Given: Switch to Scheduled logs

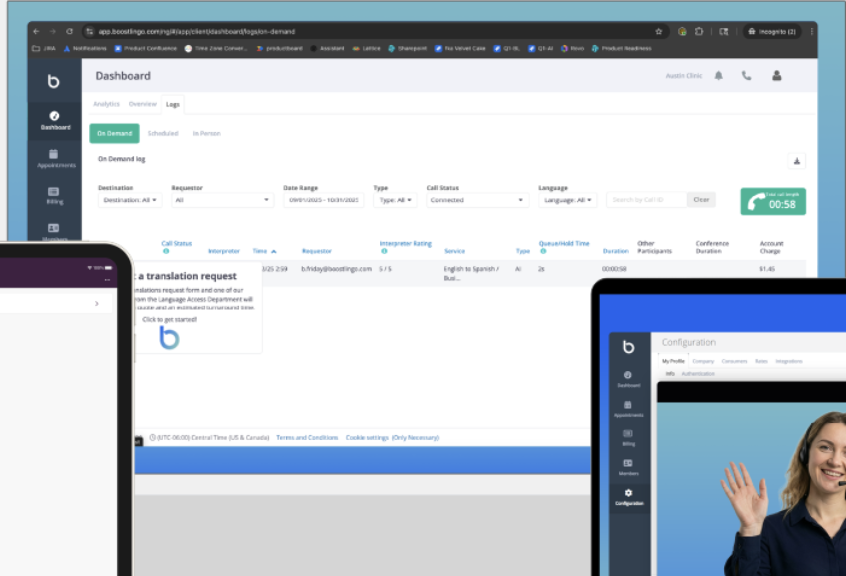Looking at the screenshot, I should [163, 134].
